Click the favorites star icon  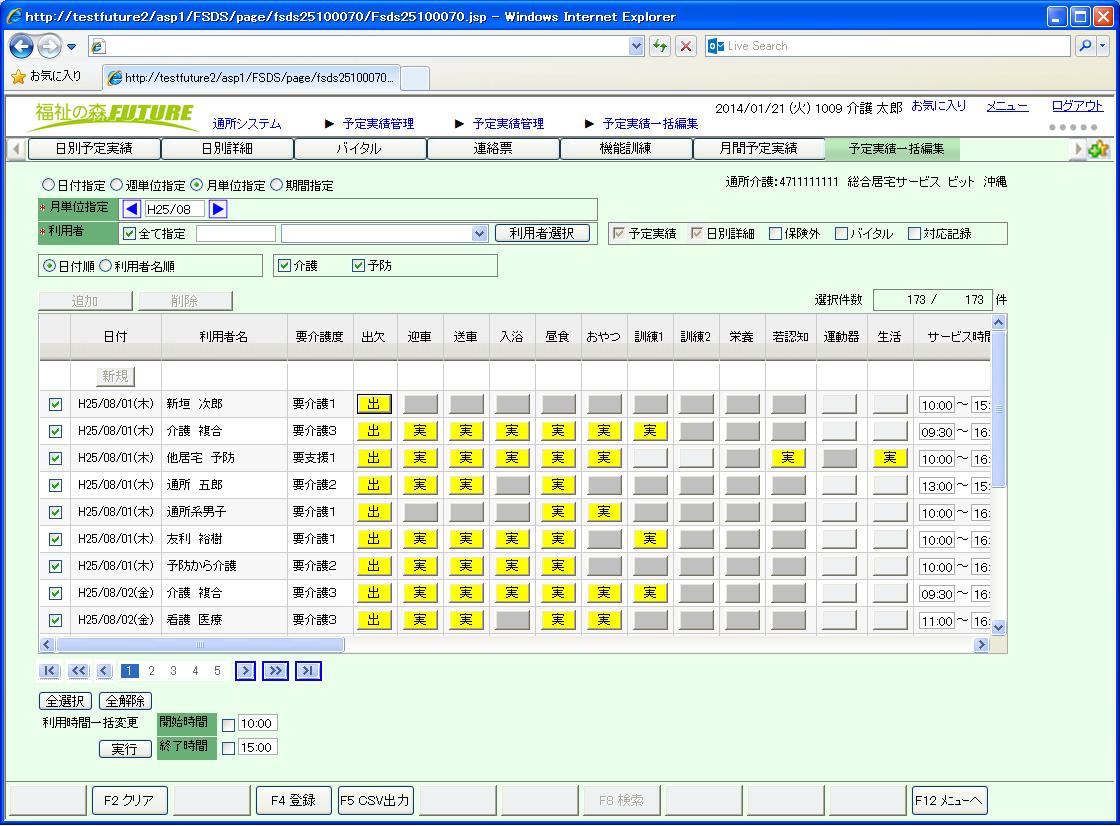pyautogui.click(x=19, y=76)
